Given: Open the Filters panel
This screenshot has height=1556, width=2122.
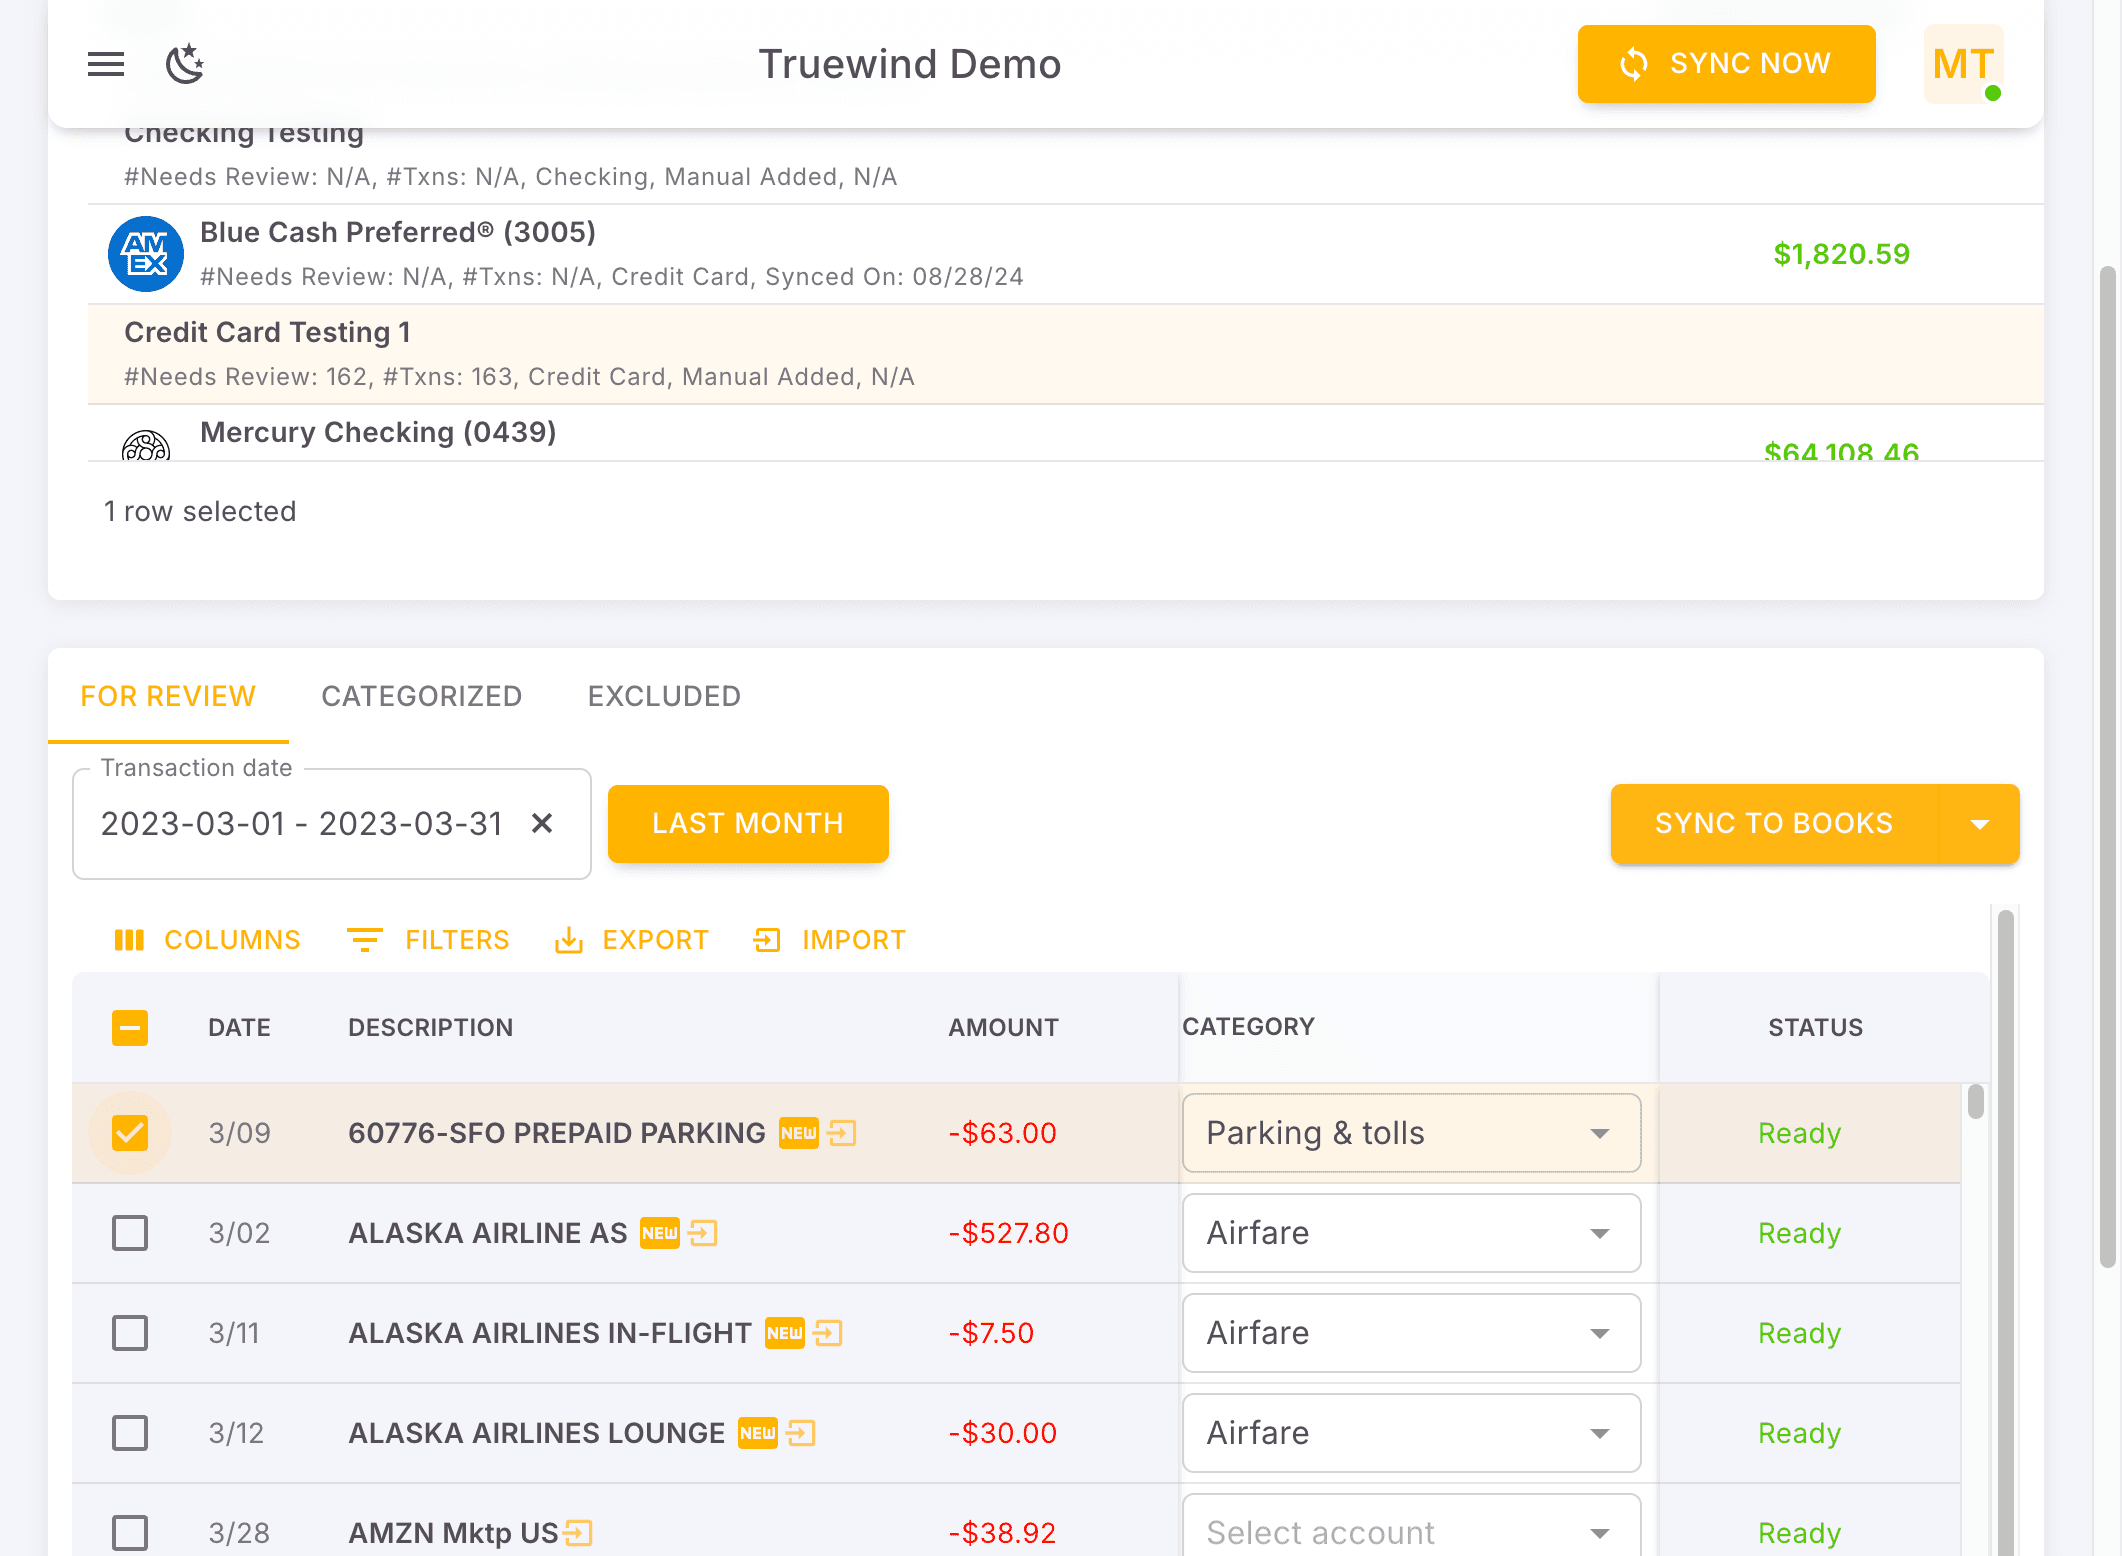Looking at the screenshot, I should 428,939.
